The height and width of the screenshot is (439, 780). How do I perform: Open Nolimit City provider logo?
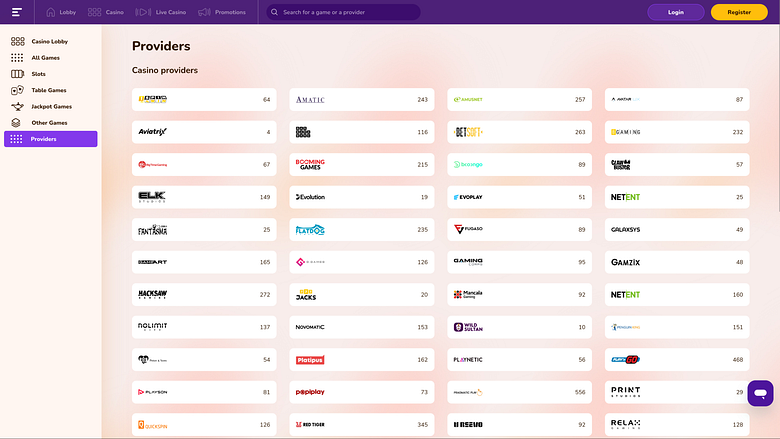click(152, 327)
